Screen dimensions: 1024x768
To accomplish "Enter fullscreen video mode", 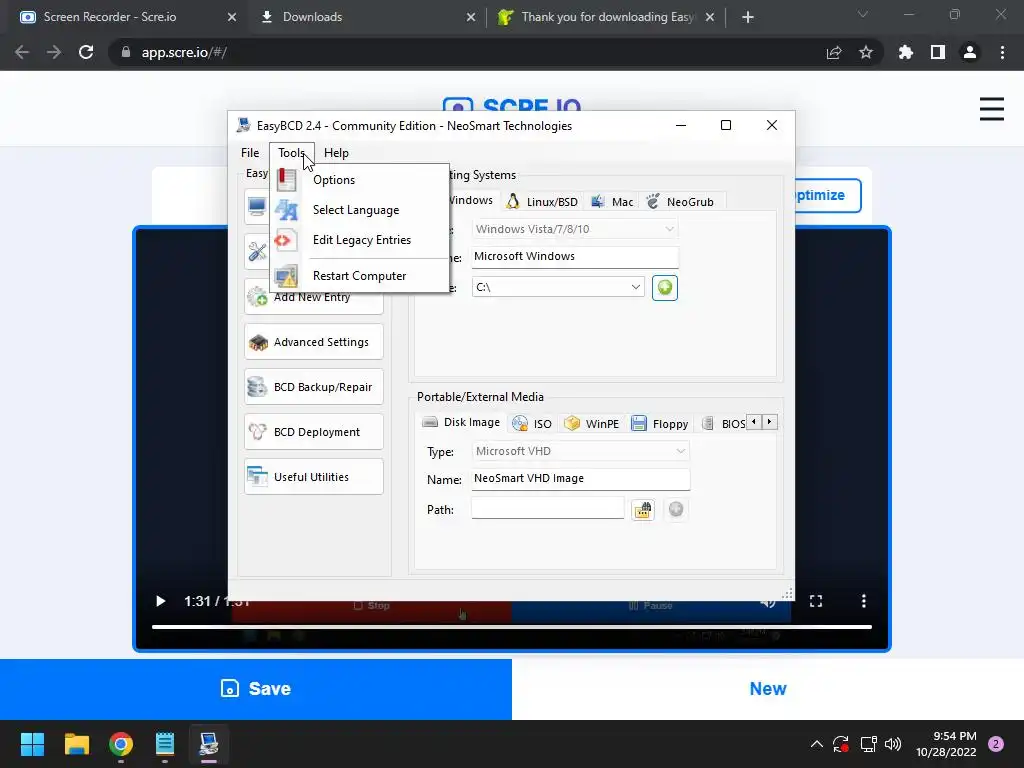I will 816,601.
